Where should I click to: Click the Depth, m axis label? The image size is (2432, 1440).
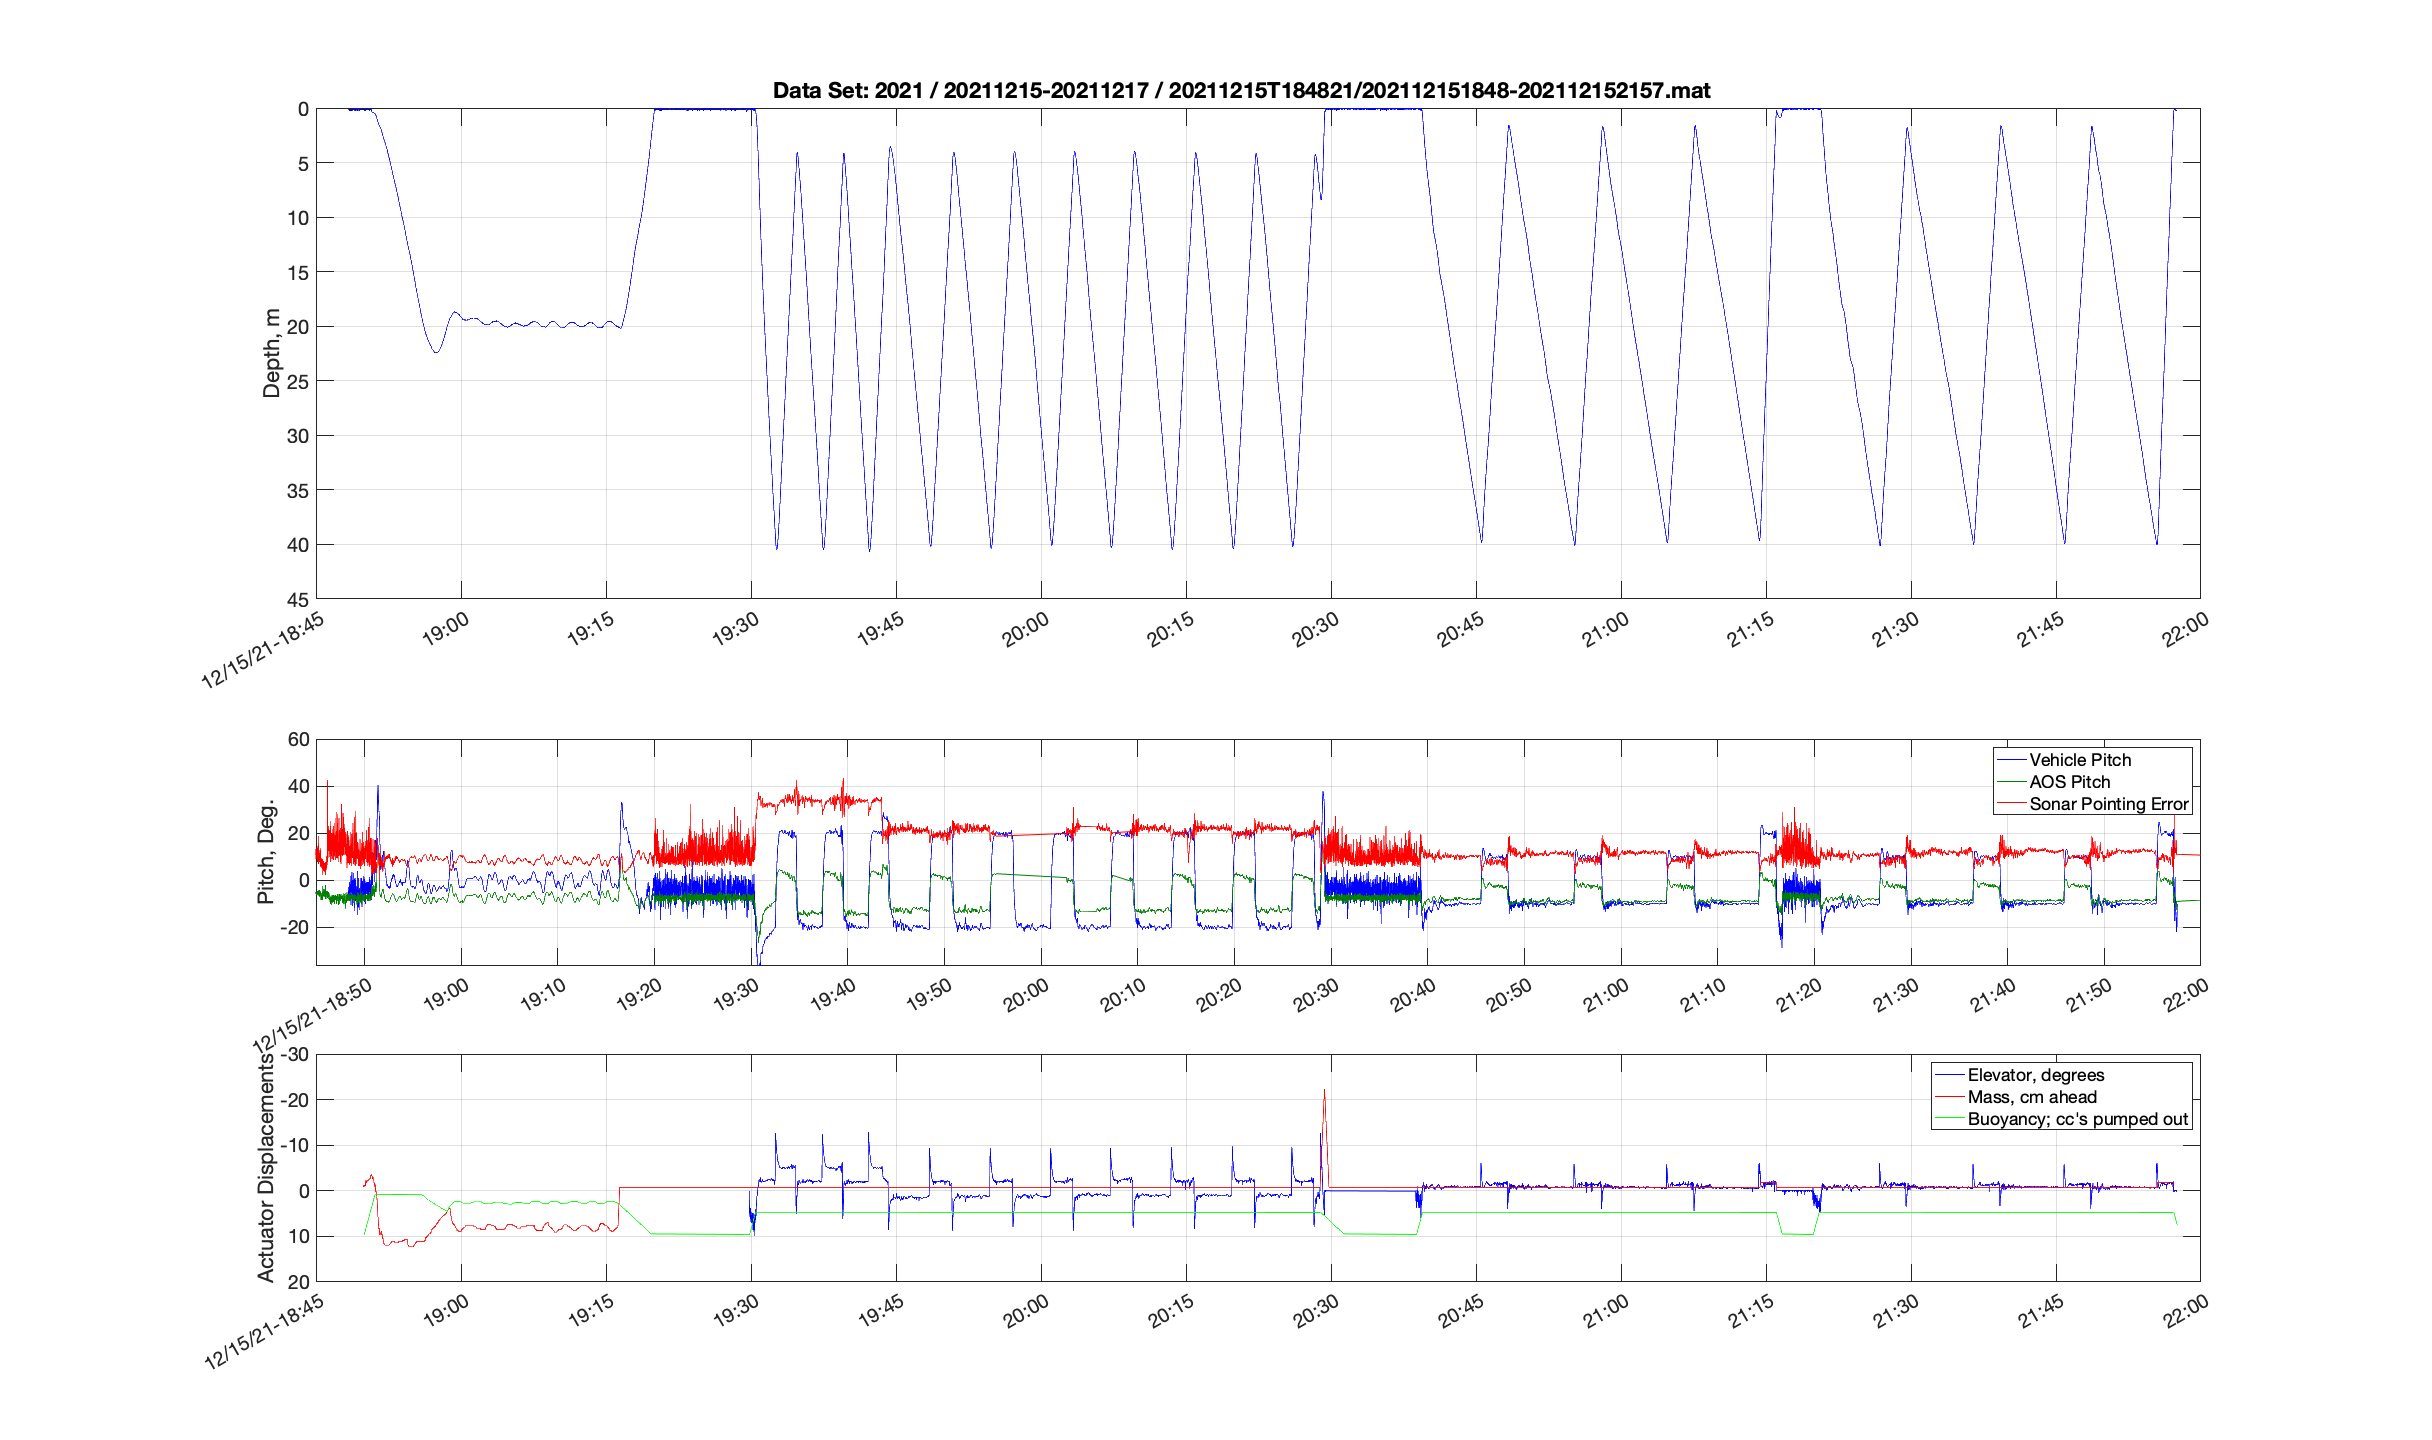[271, 353]
